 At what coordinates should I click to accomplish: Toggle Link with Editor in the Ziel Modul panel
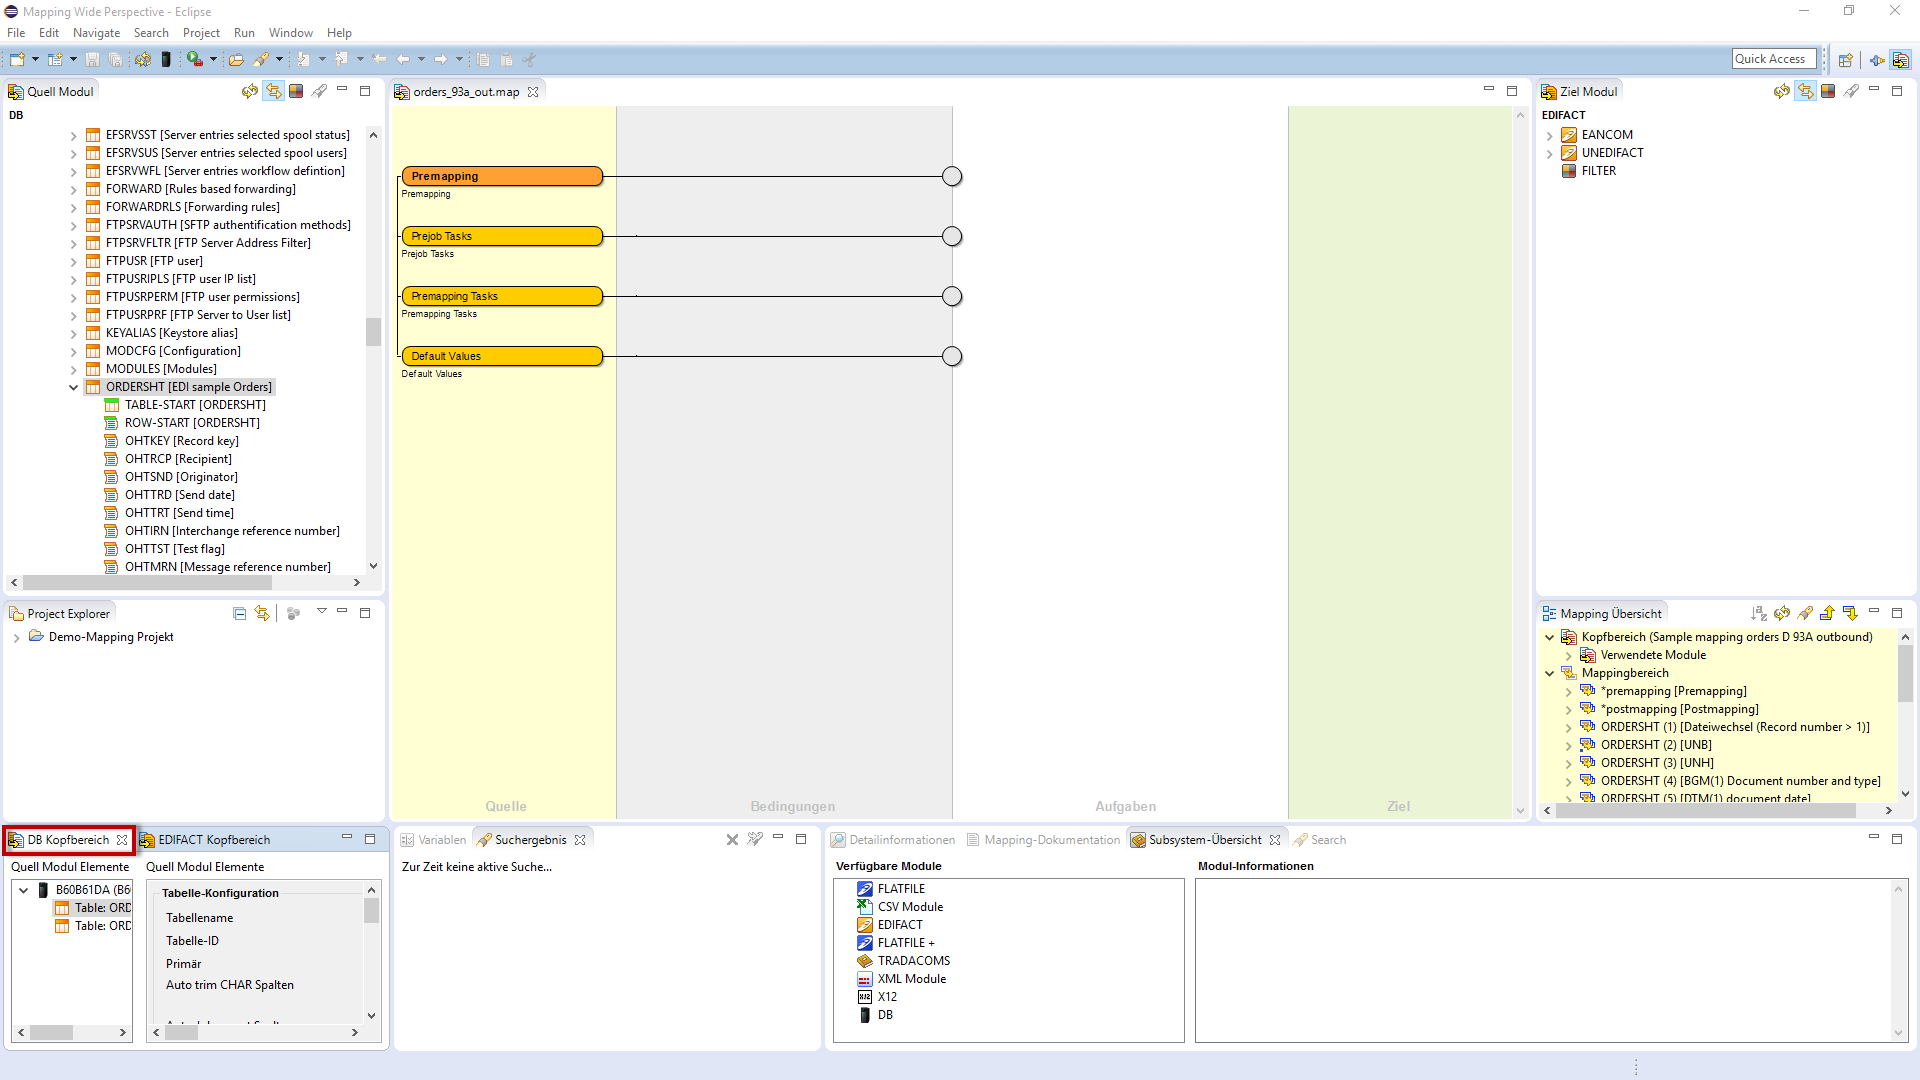[x=1805, y=91]
